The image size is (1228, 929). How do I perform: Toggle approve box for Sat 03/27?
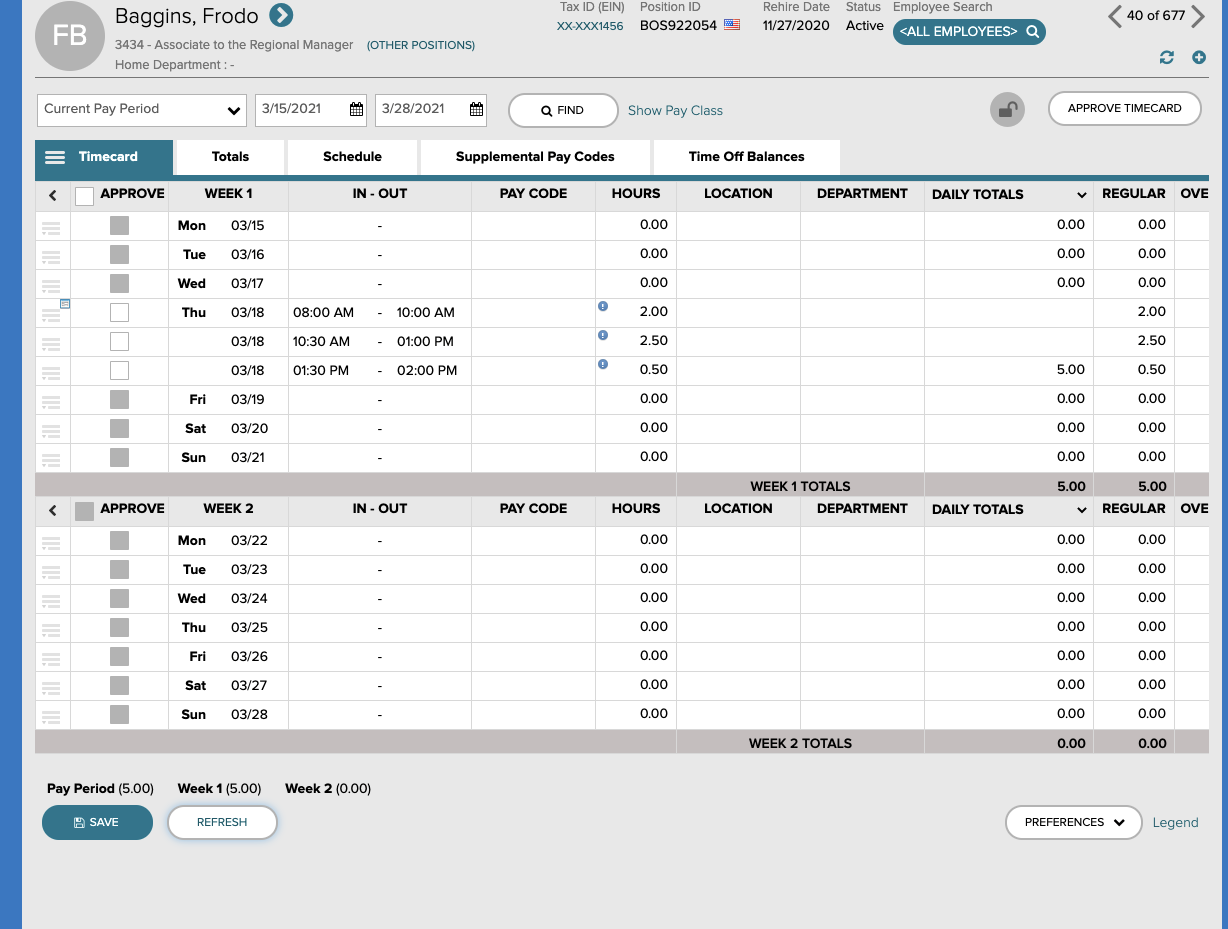pos(119,685)
